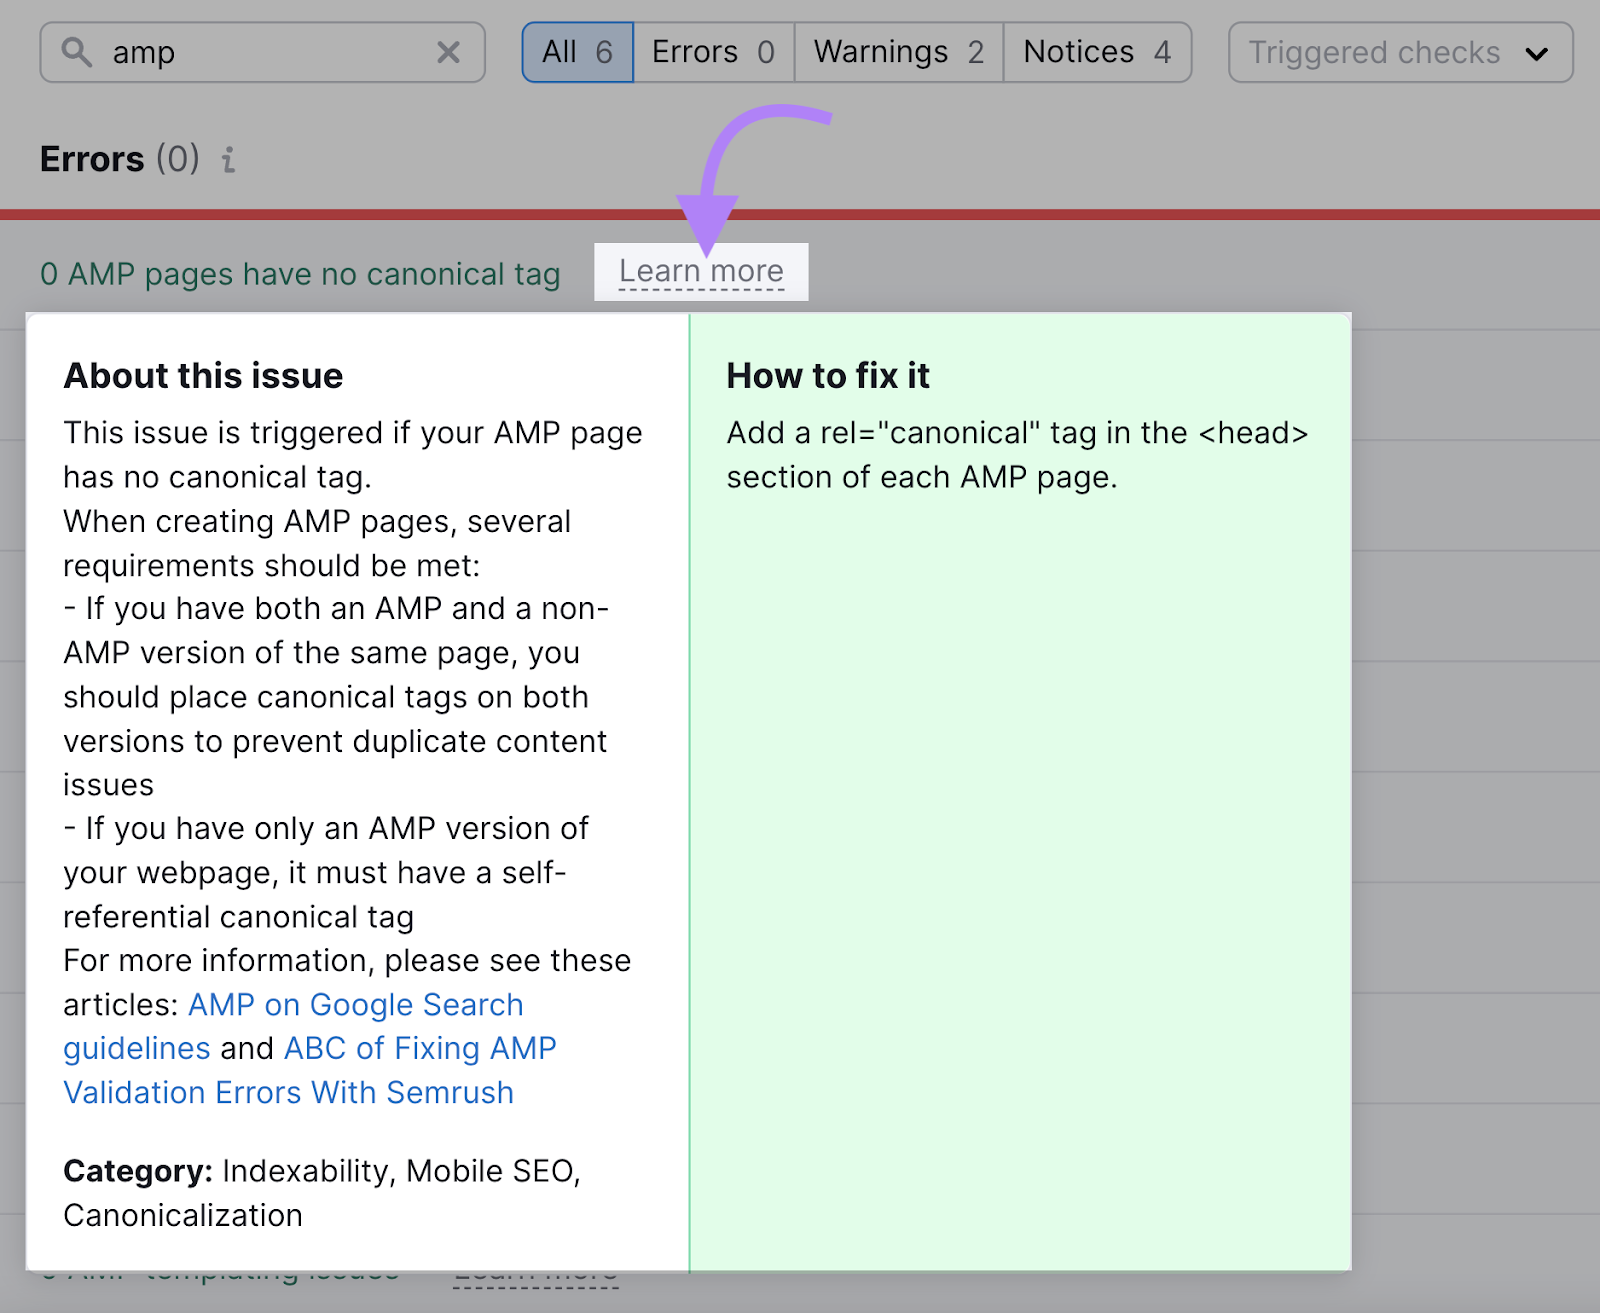Click the Errors (0) section header
This screenshot has height=1313, width=1600.
(x=118, y=158)
